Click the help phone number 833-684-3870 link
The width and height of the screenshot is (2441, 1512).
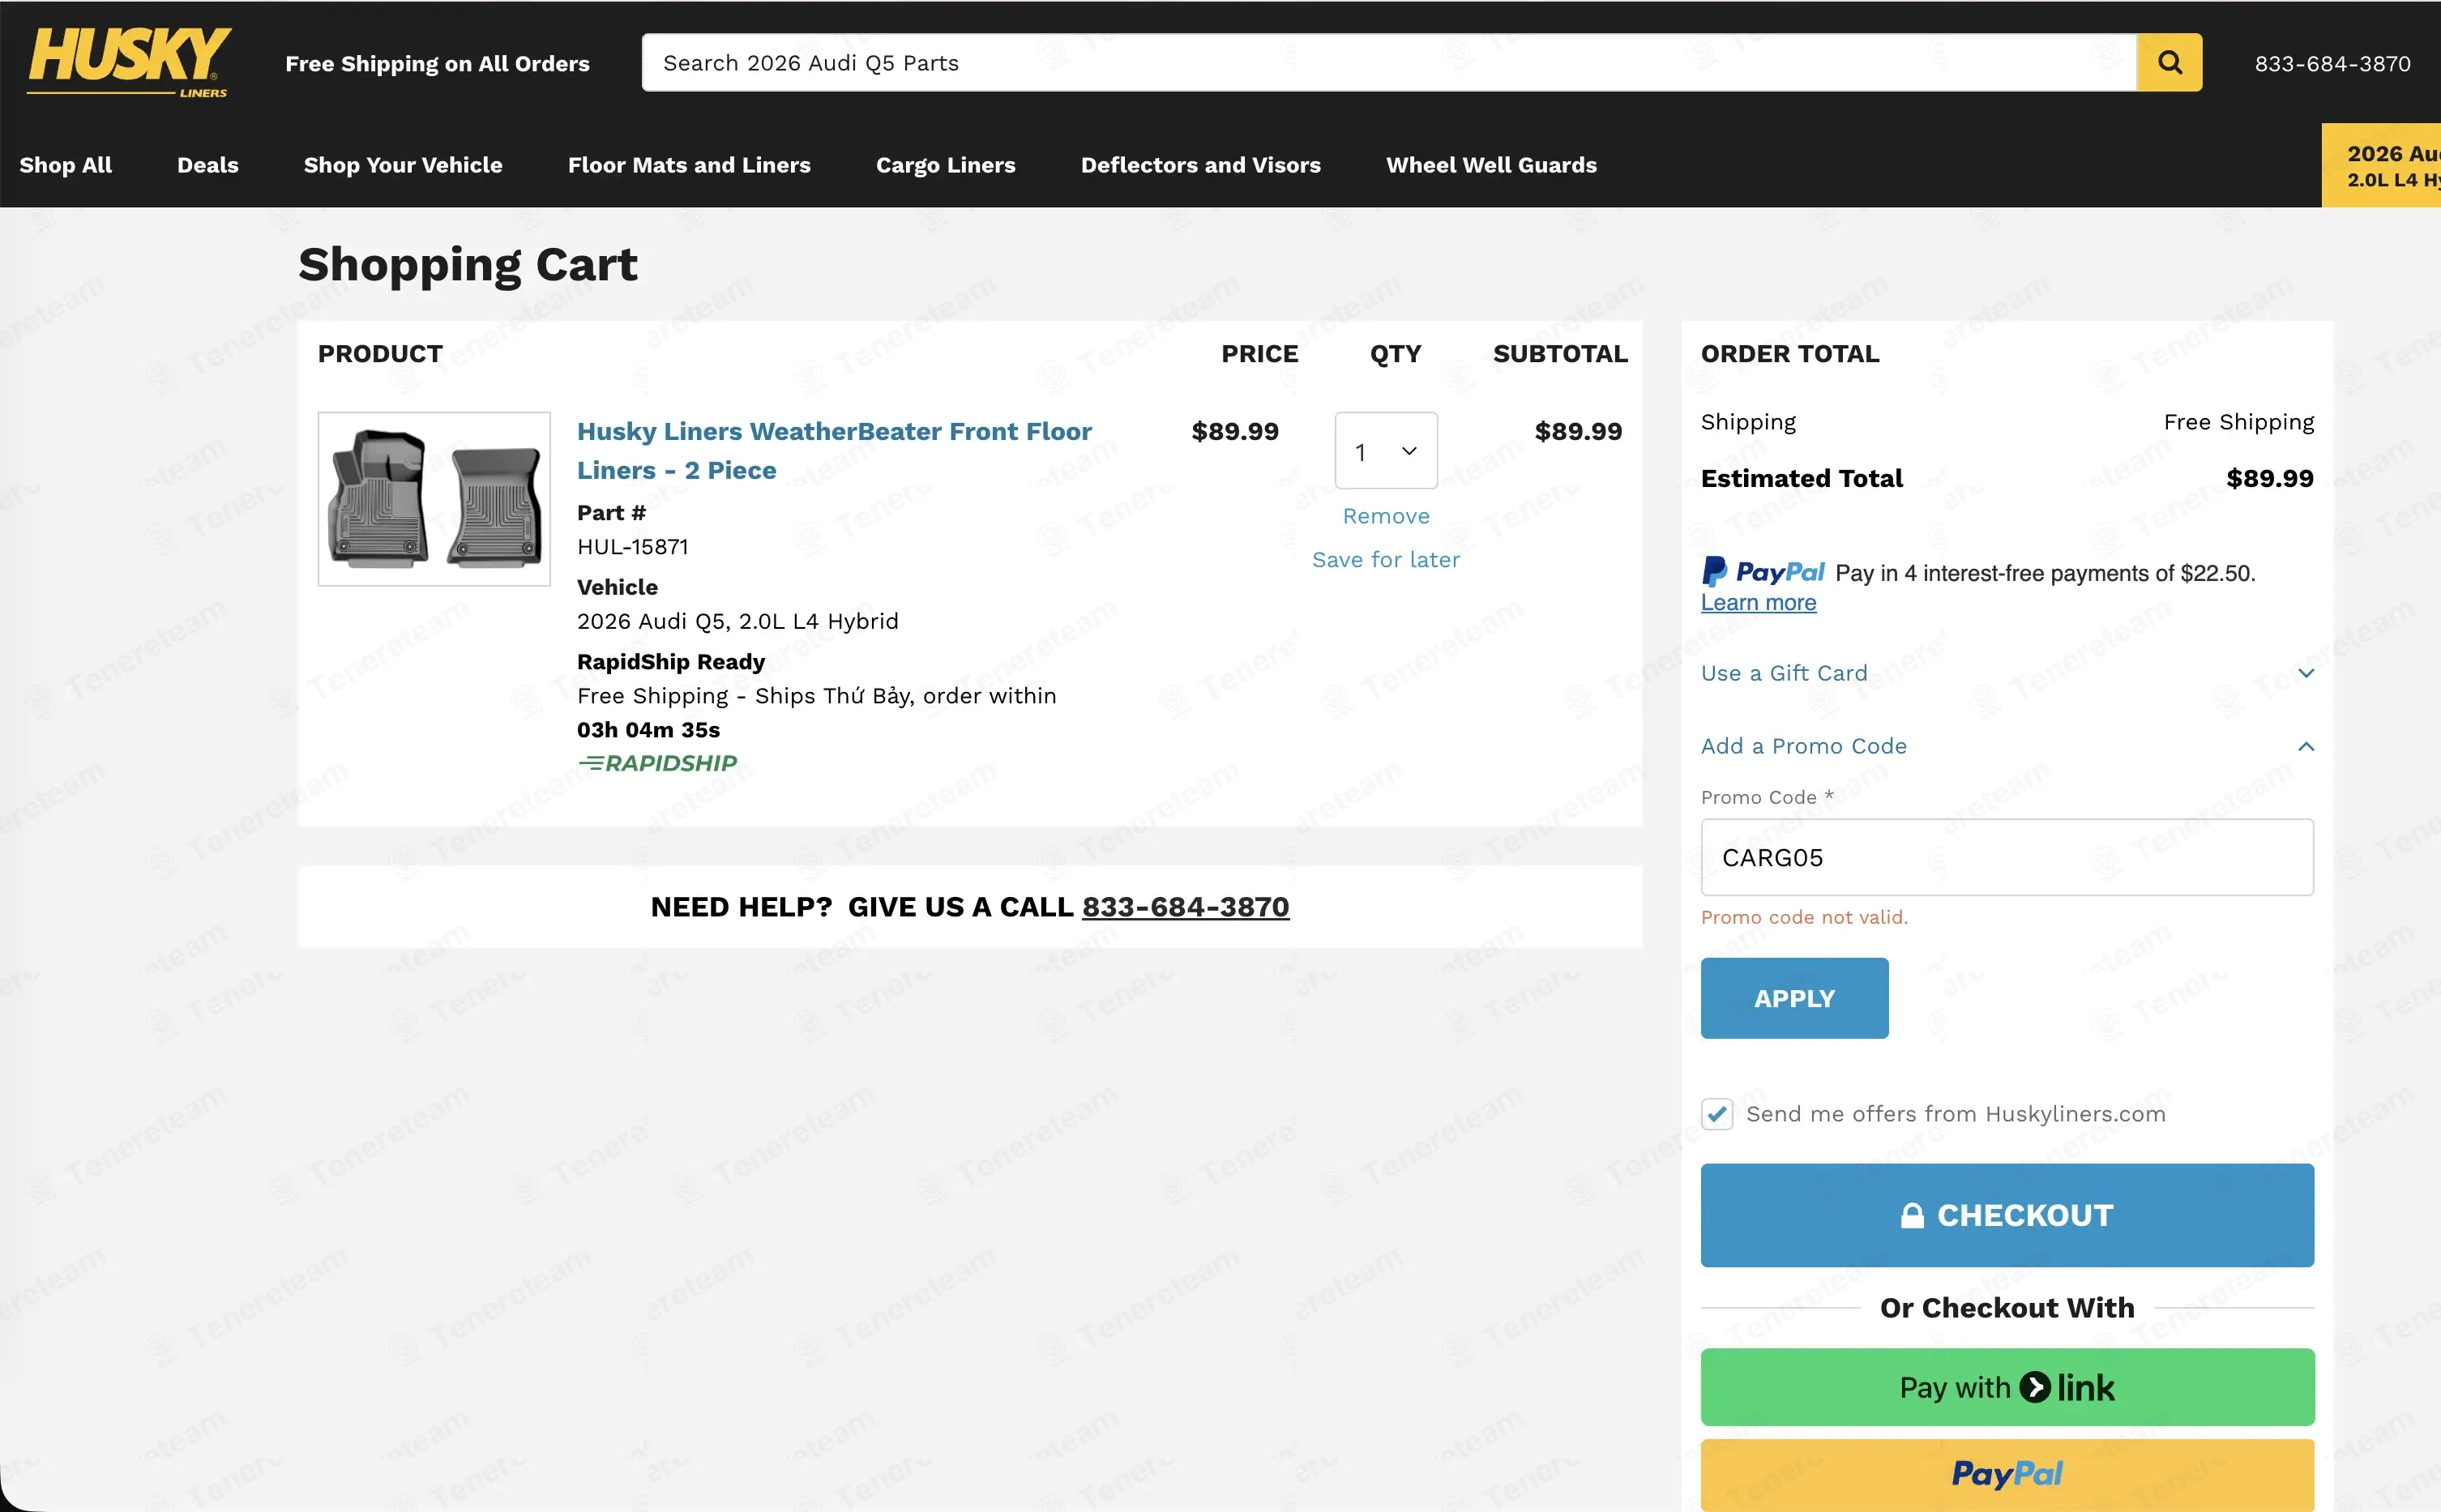click(x=1185, y=907)
